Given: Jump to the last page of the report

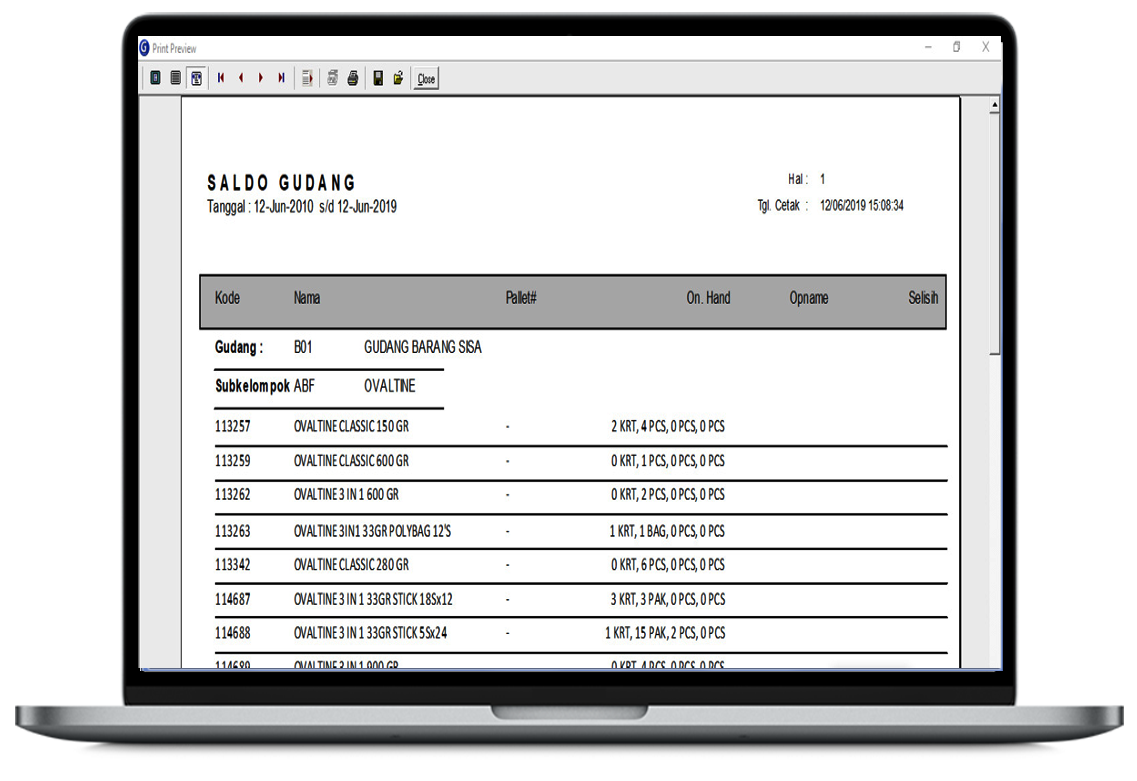Looking at the screenshot, I should [x=281, y=78].
